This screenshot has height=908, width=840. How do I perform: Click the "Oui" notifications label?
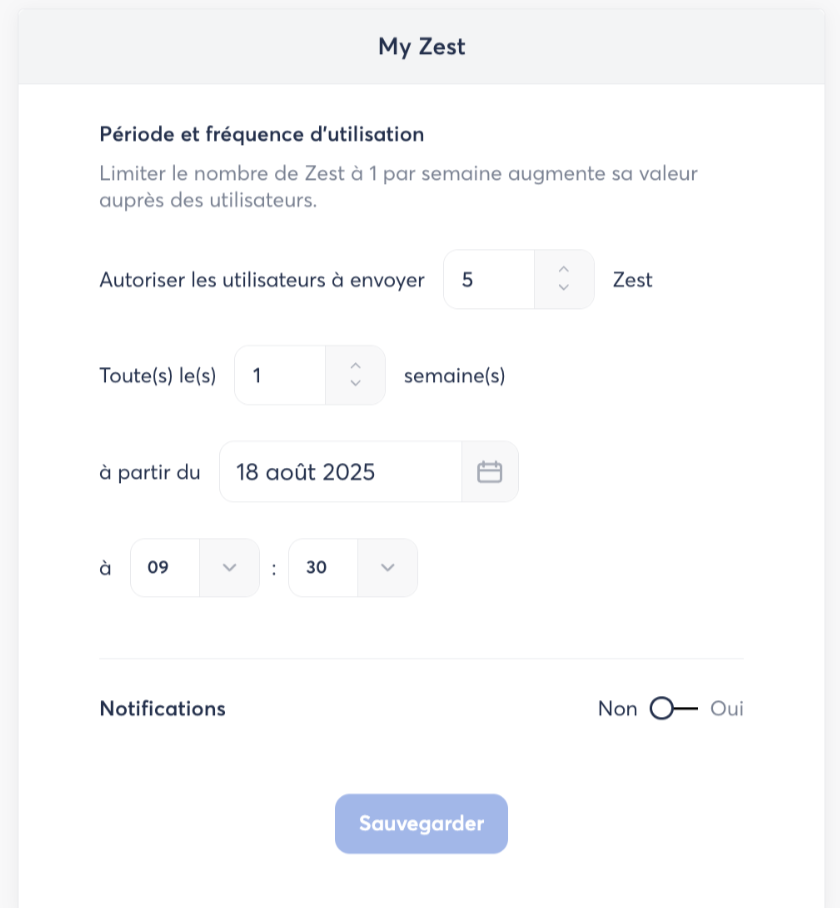tap(727, 709)
